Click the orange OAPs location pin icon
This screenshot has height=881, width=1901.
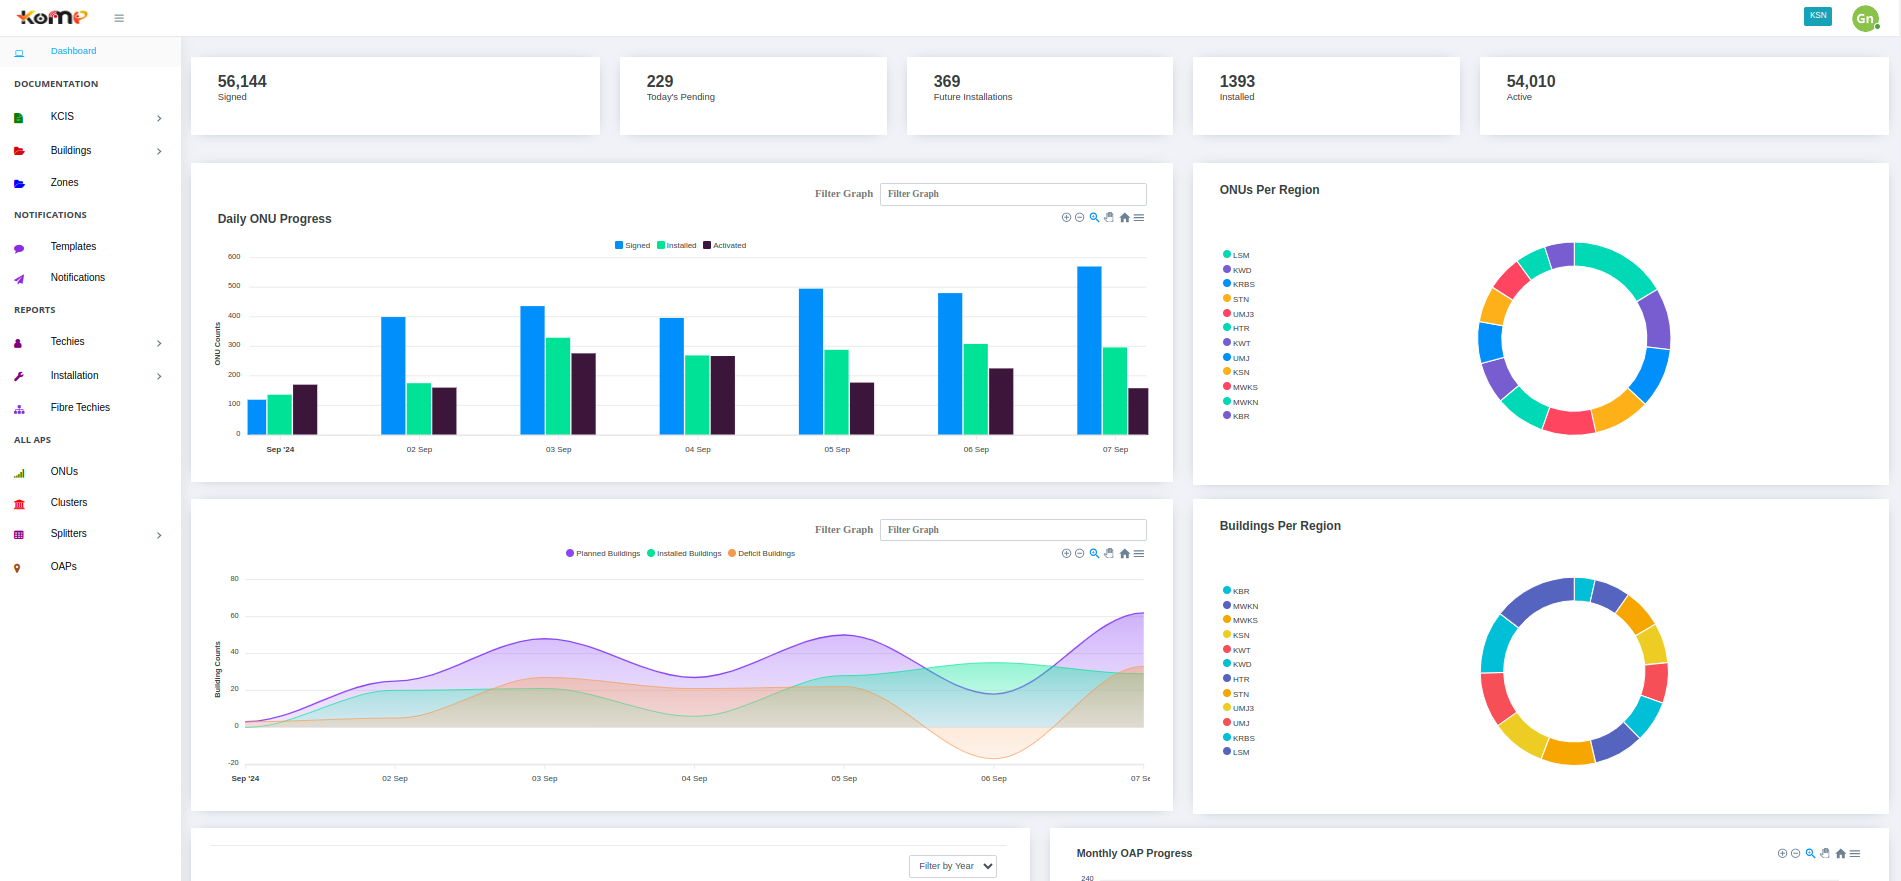coord(17,568)
